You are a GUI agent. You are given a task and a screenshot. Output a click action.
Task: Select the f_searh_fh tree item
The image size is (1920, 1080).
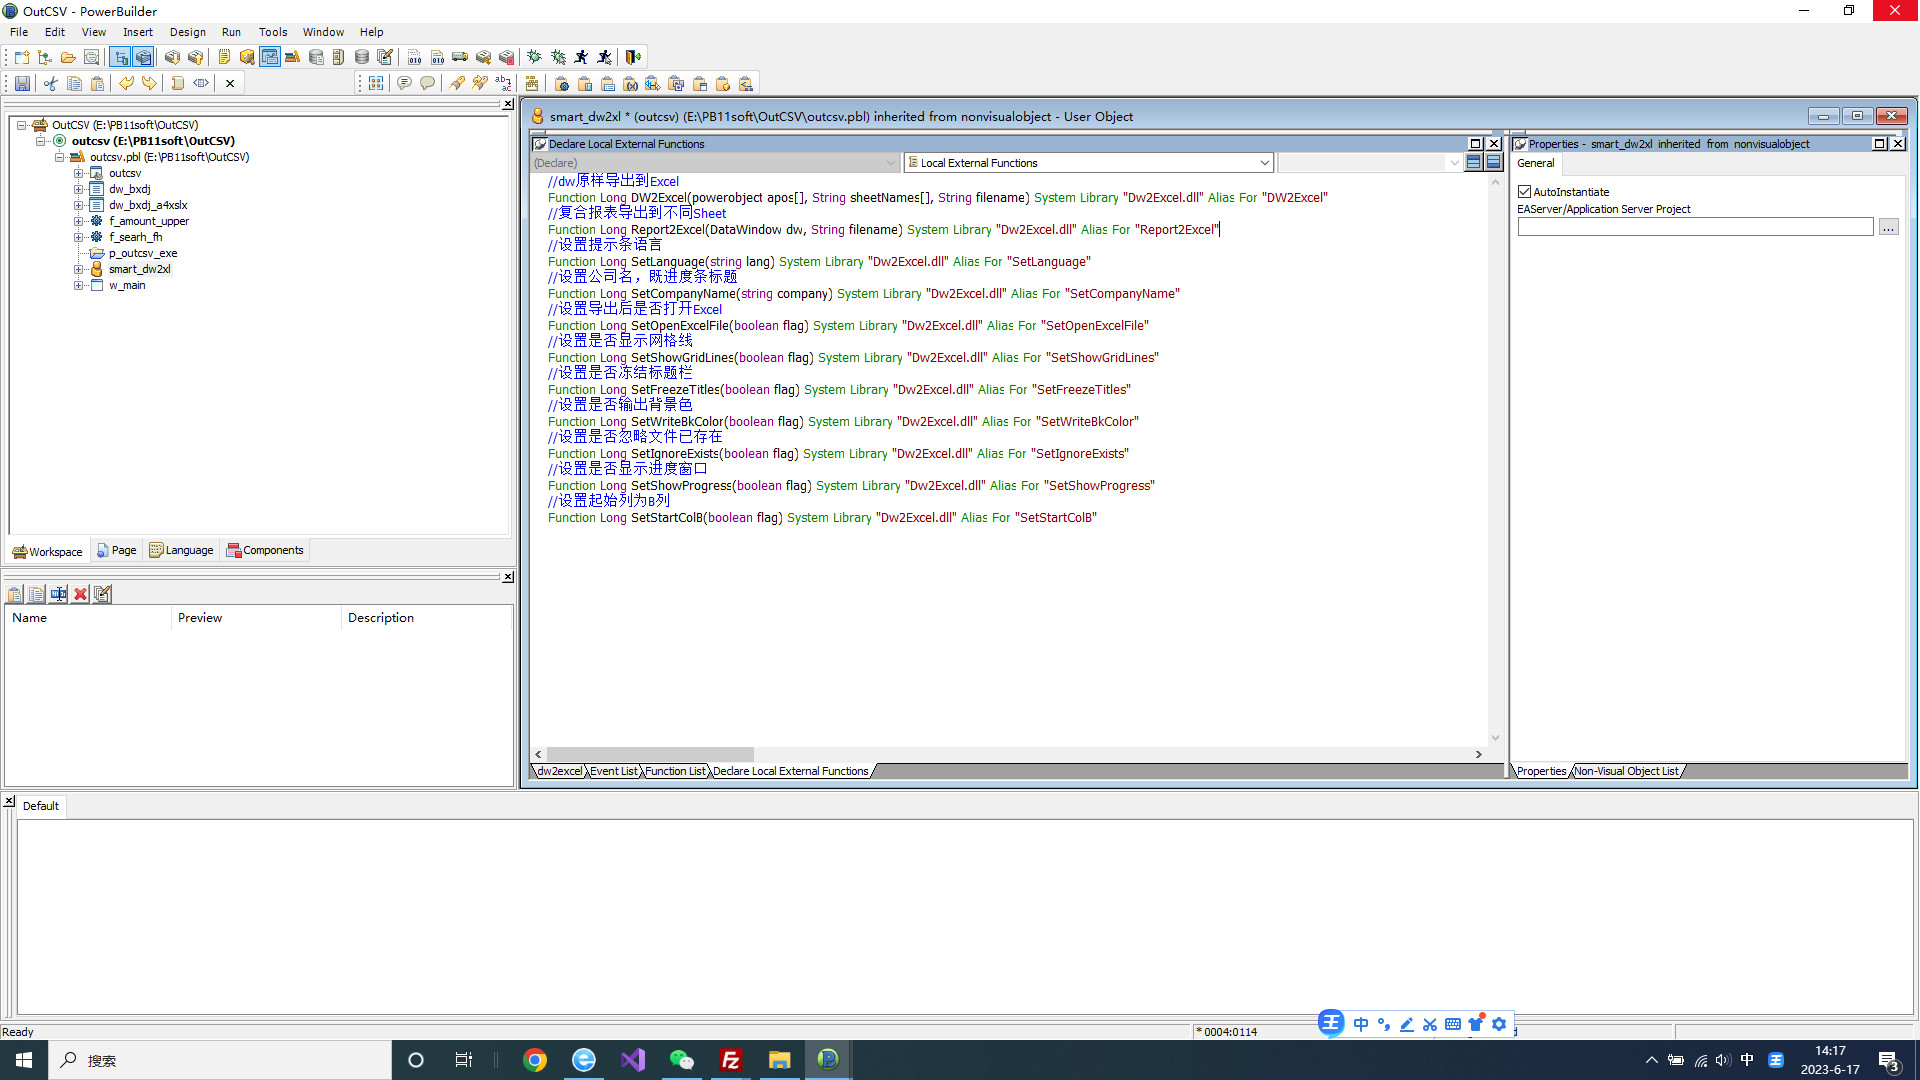tap(135, 237)
